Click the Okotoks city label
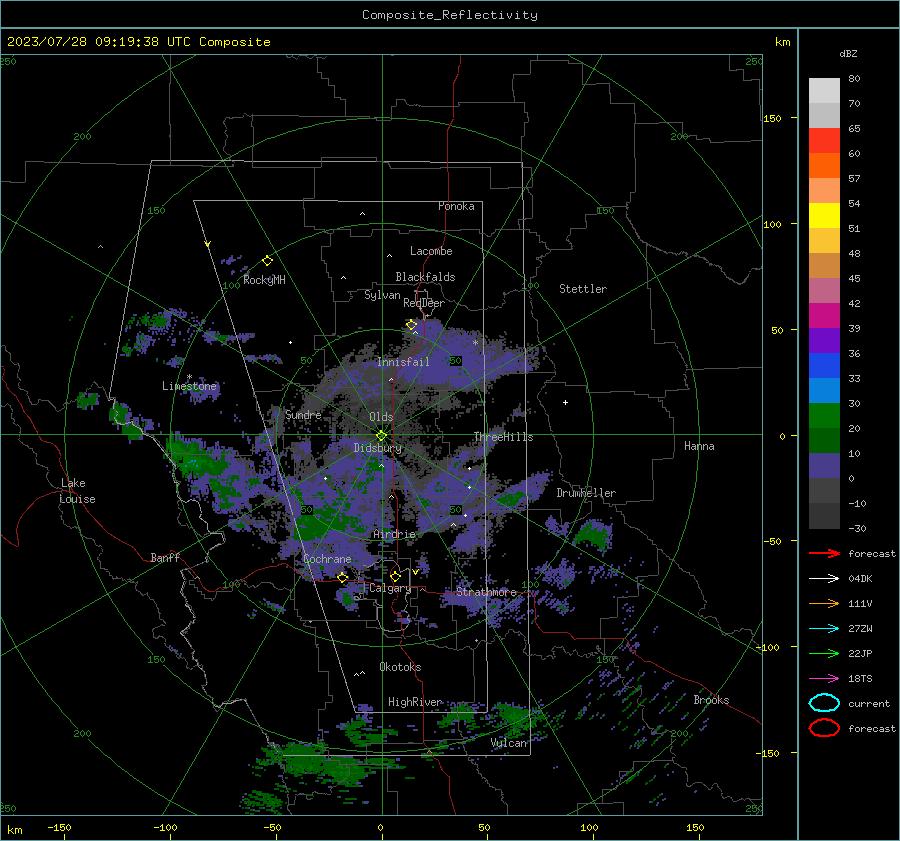Image resolution: width=900 pixels, height=841 pixels. [x=401, y=667]
